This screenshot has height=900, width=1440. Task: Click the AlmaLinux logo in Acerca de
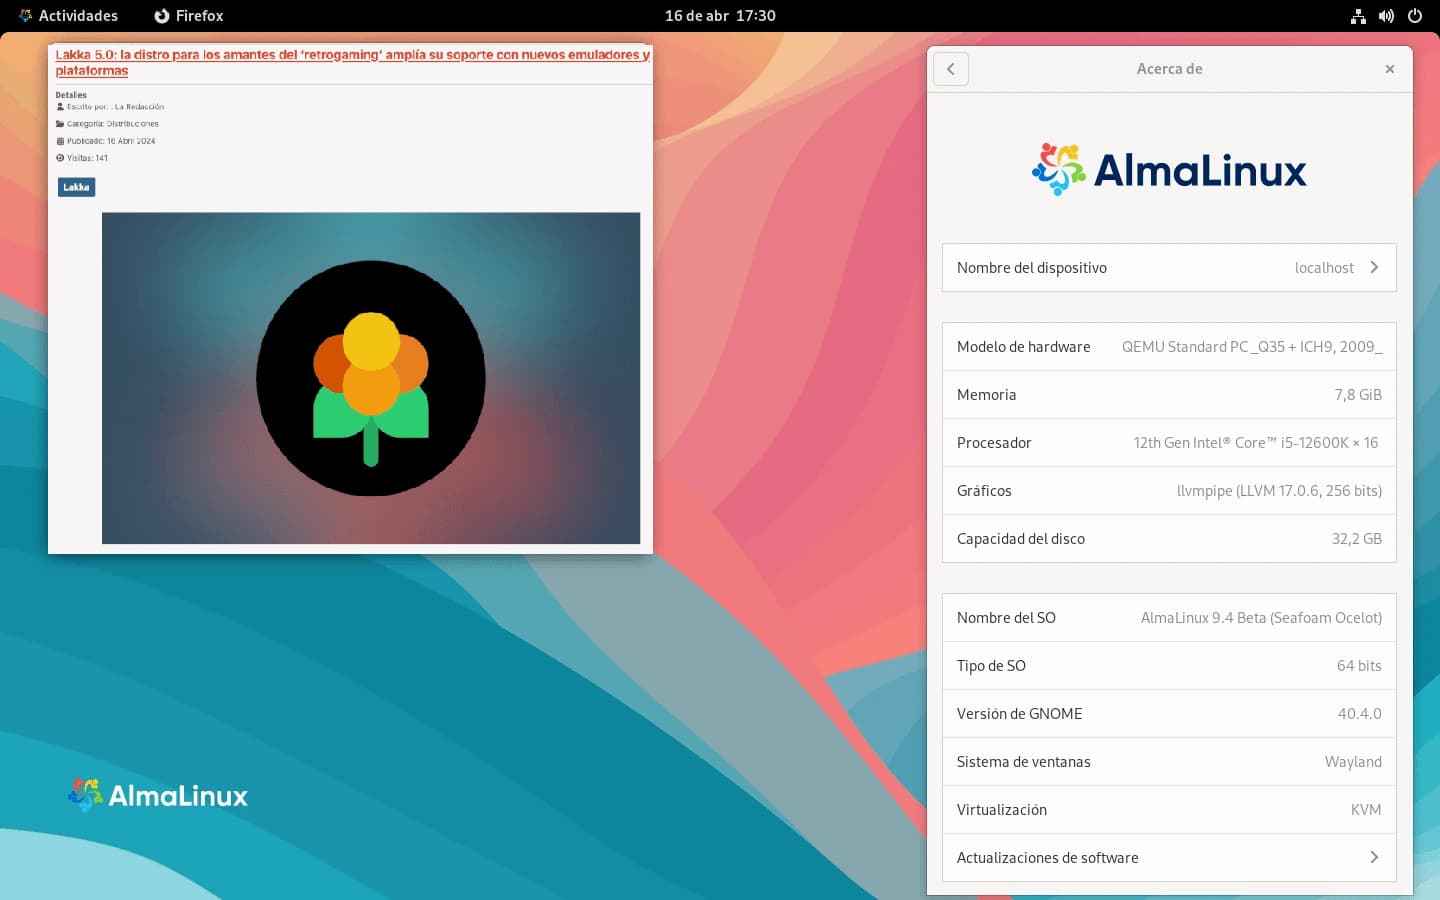pos(1169,169)
